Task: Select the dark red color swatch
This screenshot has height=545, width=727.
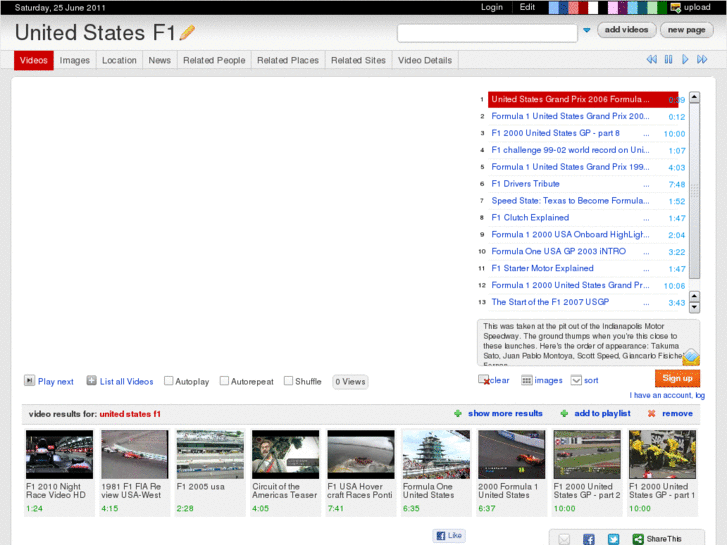Action: pyautogui.click(x=583, y=7)
